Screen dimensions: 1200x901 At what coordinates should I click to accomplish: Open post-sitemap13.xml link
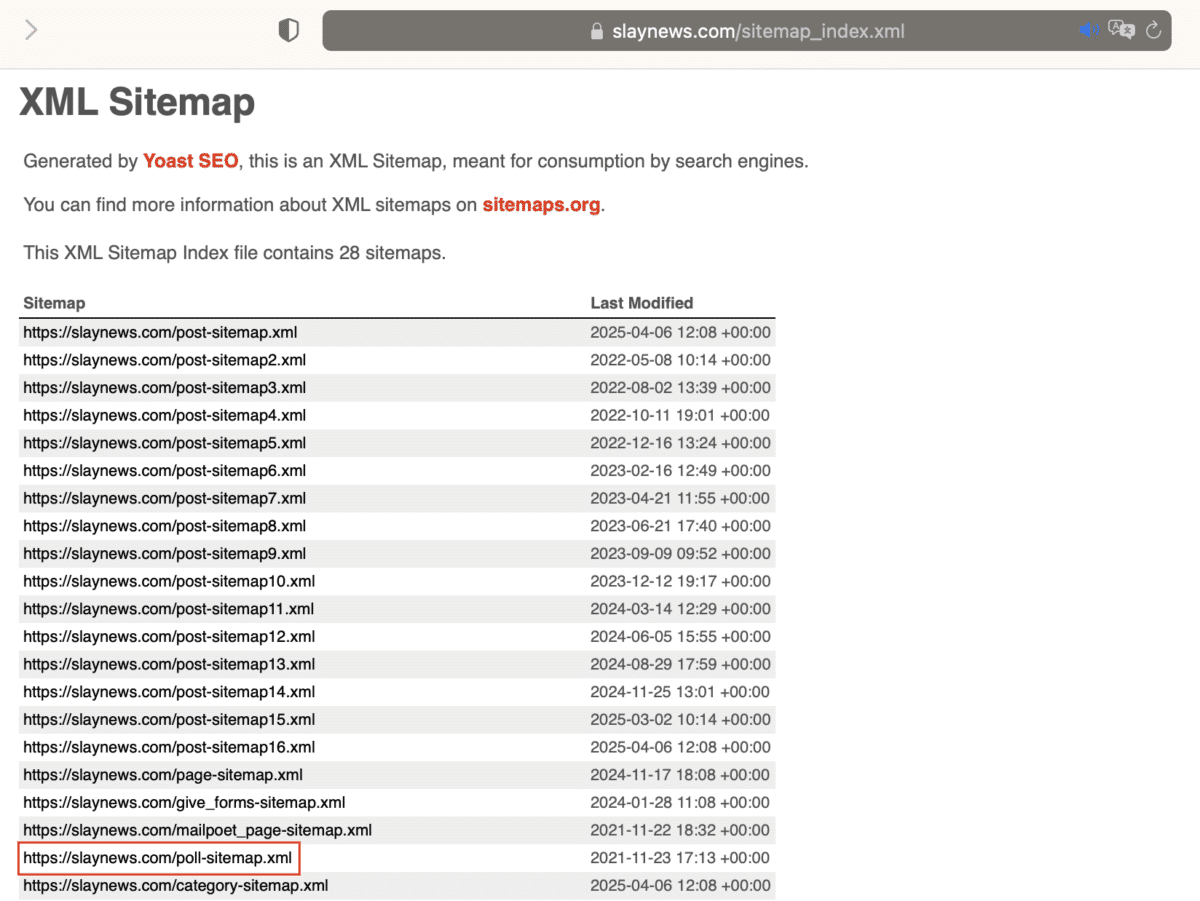169,664
